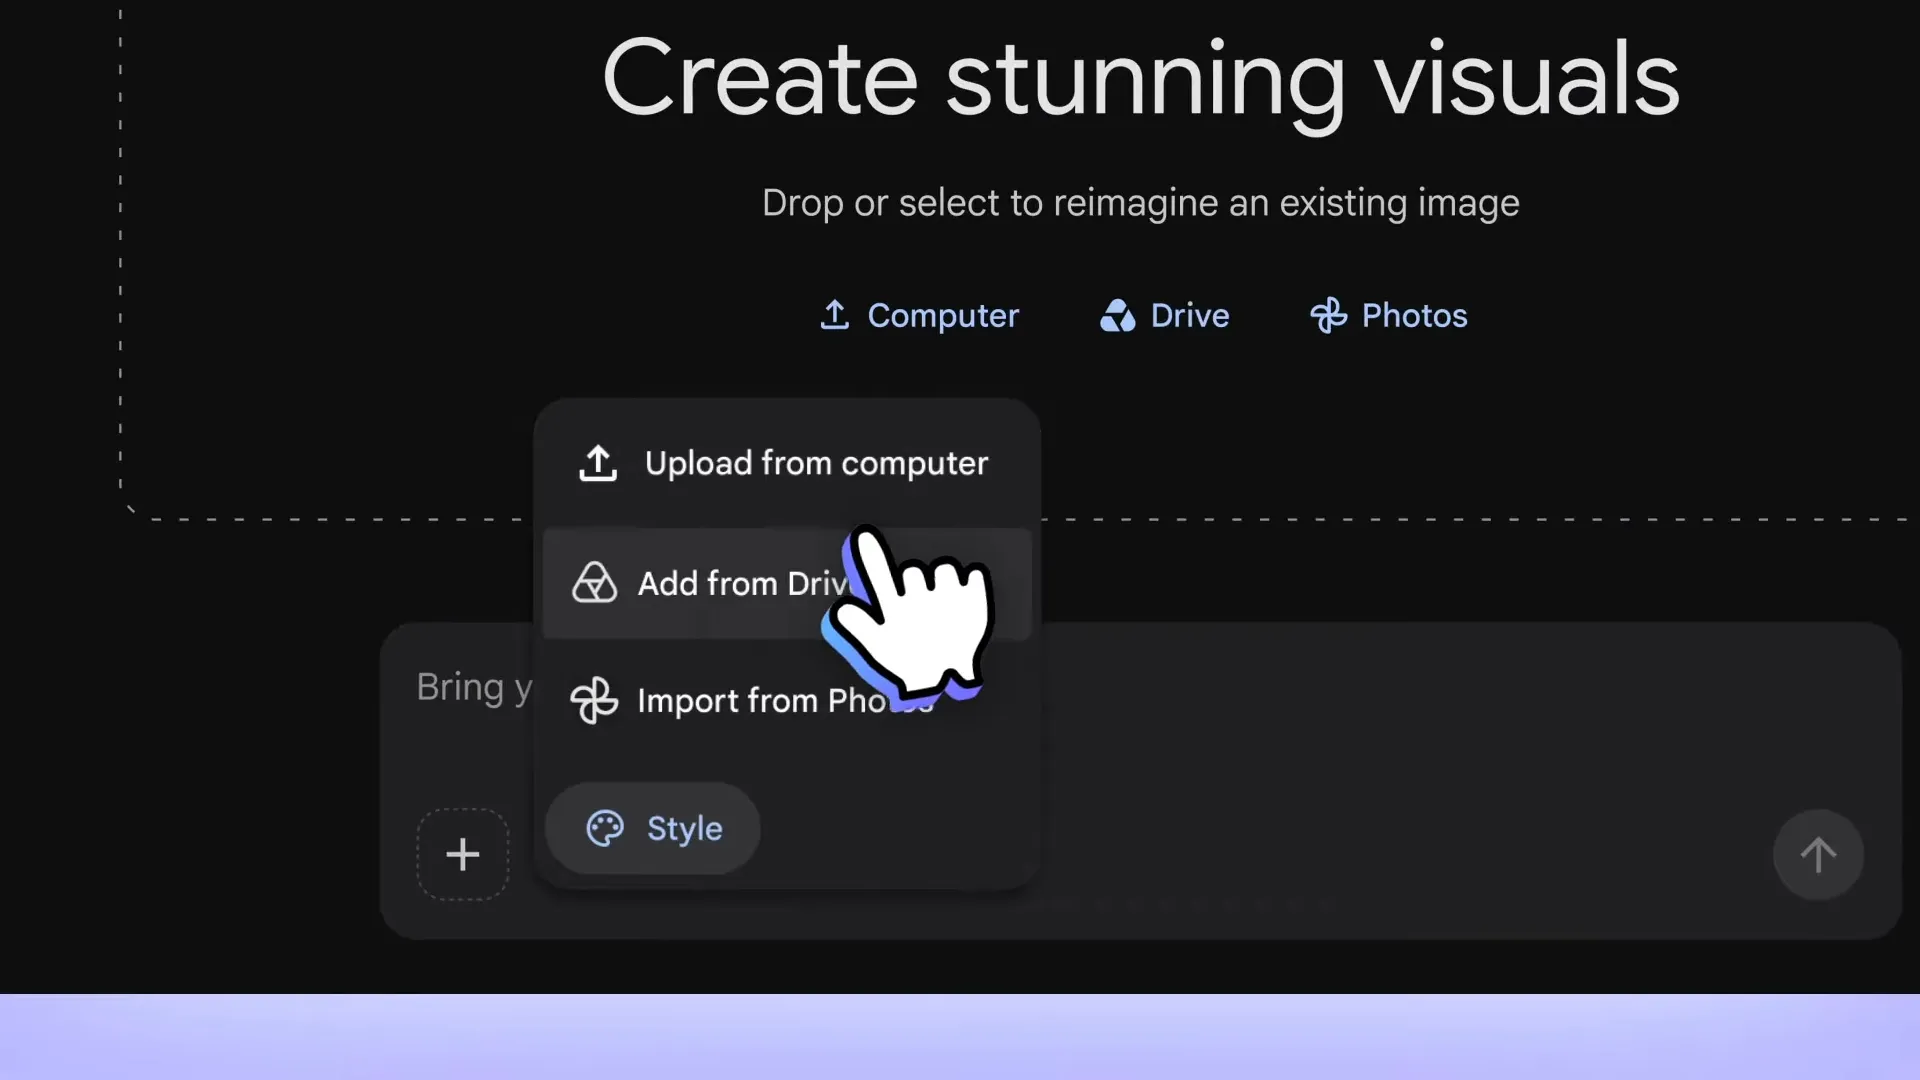Image resolution: width=1920 pixels, height=1080 pixels.
Task: Click the Computer upload link
Action: [919, 315]
